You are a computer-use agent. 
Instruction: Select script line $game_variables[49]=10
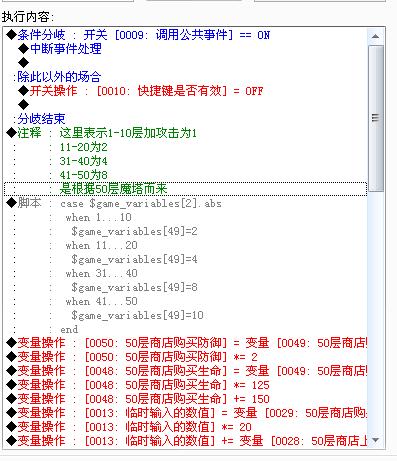pyautogui.click(x=186, y=315)
